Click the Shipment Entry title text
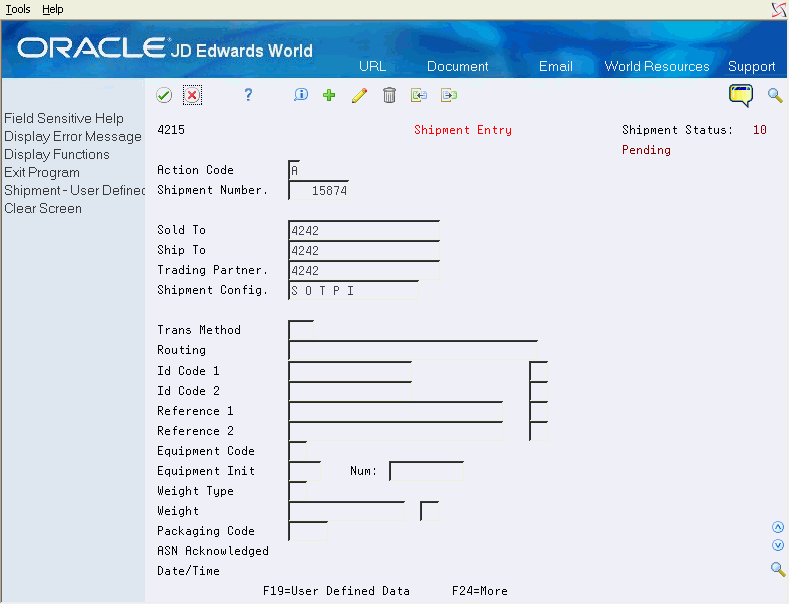Screen dimensions: 789x604 463,130
